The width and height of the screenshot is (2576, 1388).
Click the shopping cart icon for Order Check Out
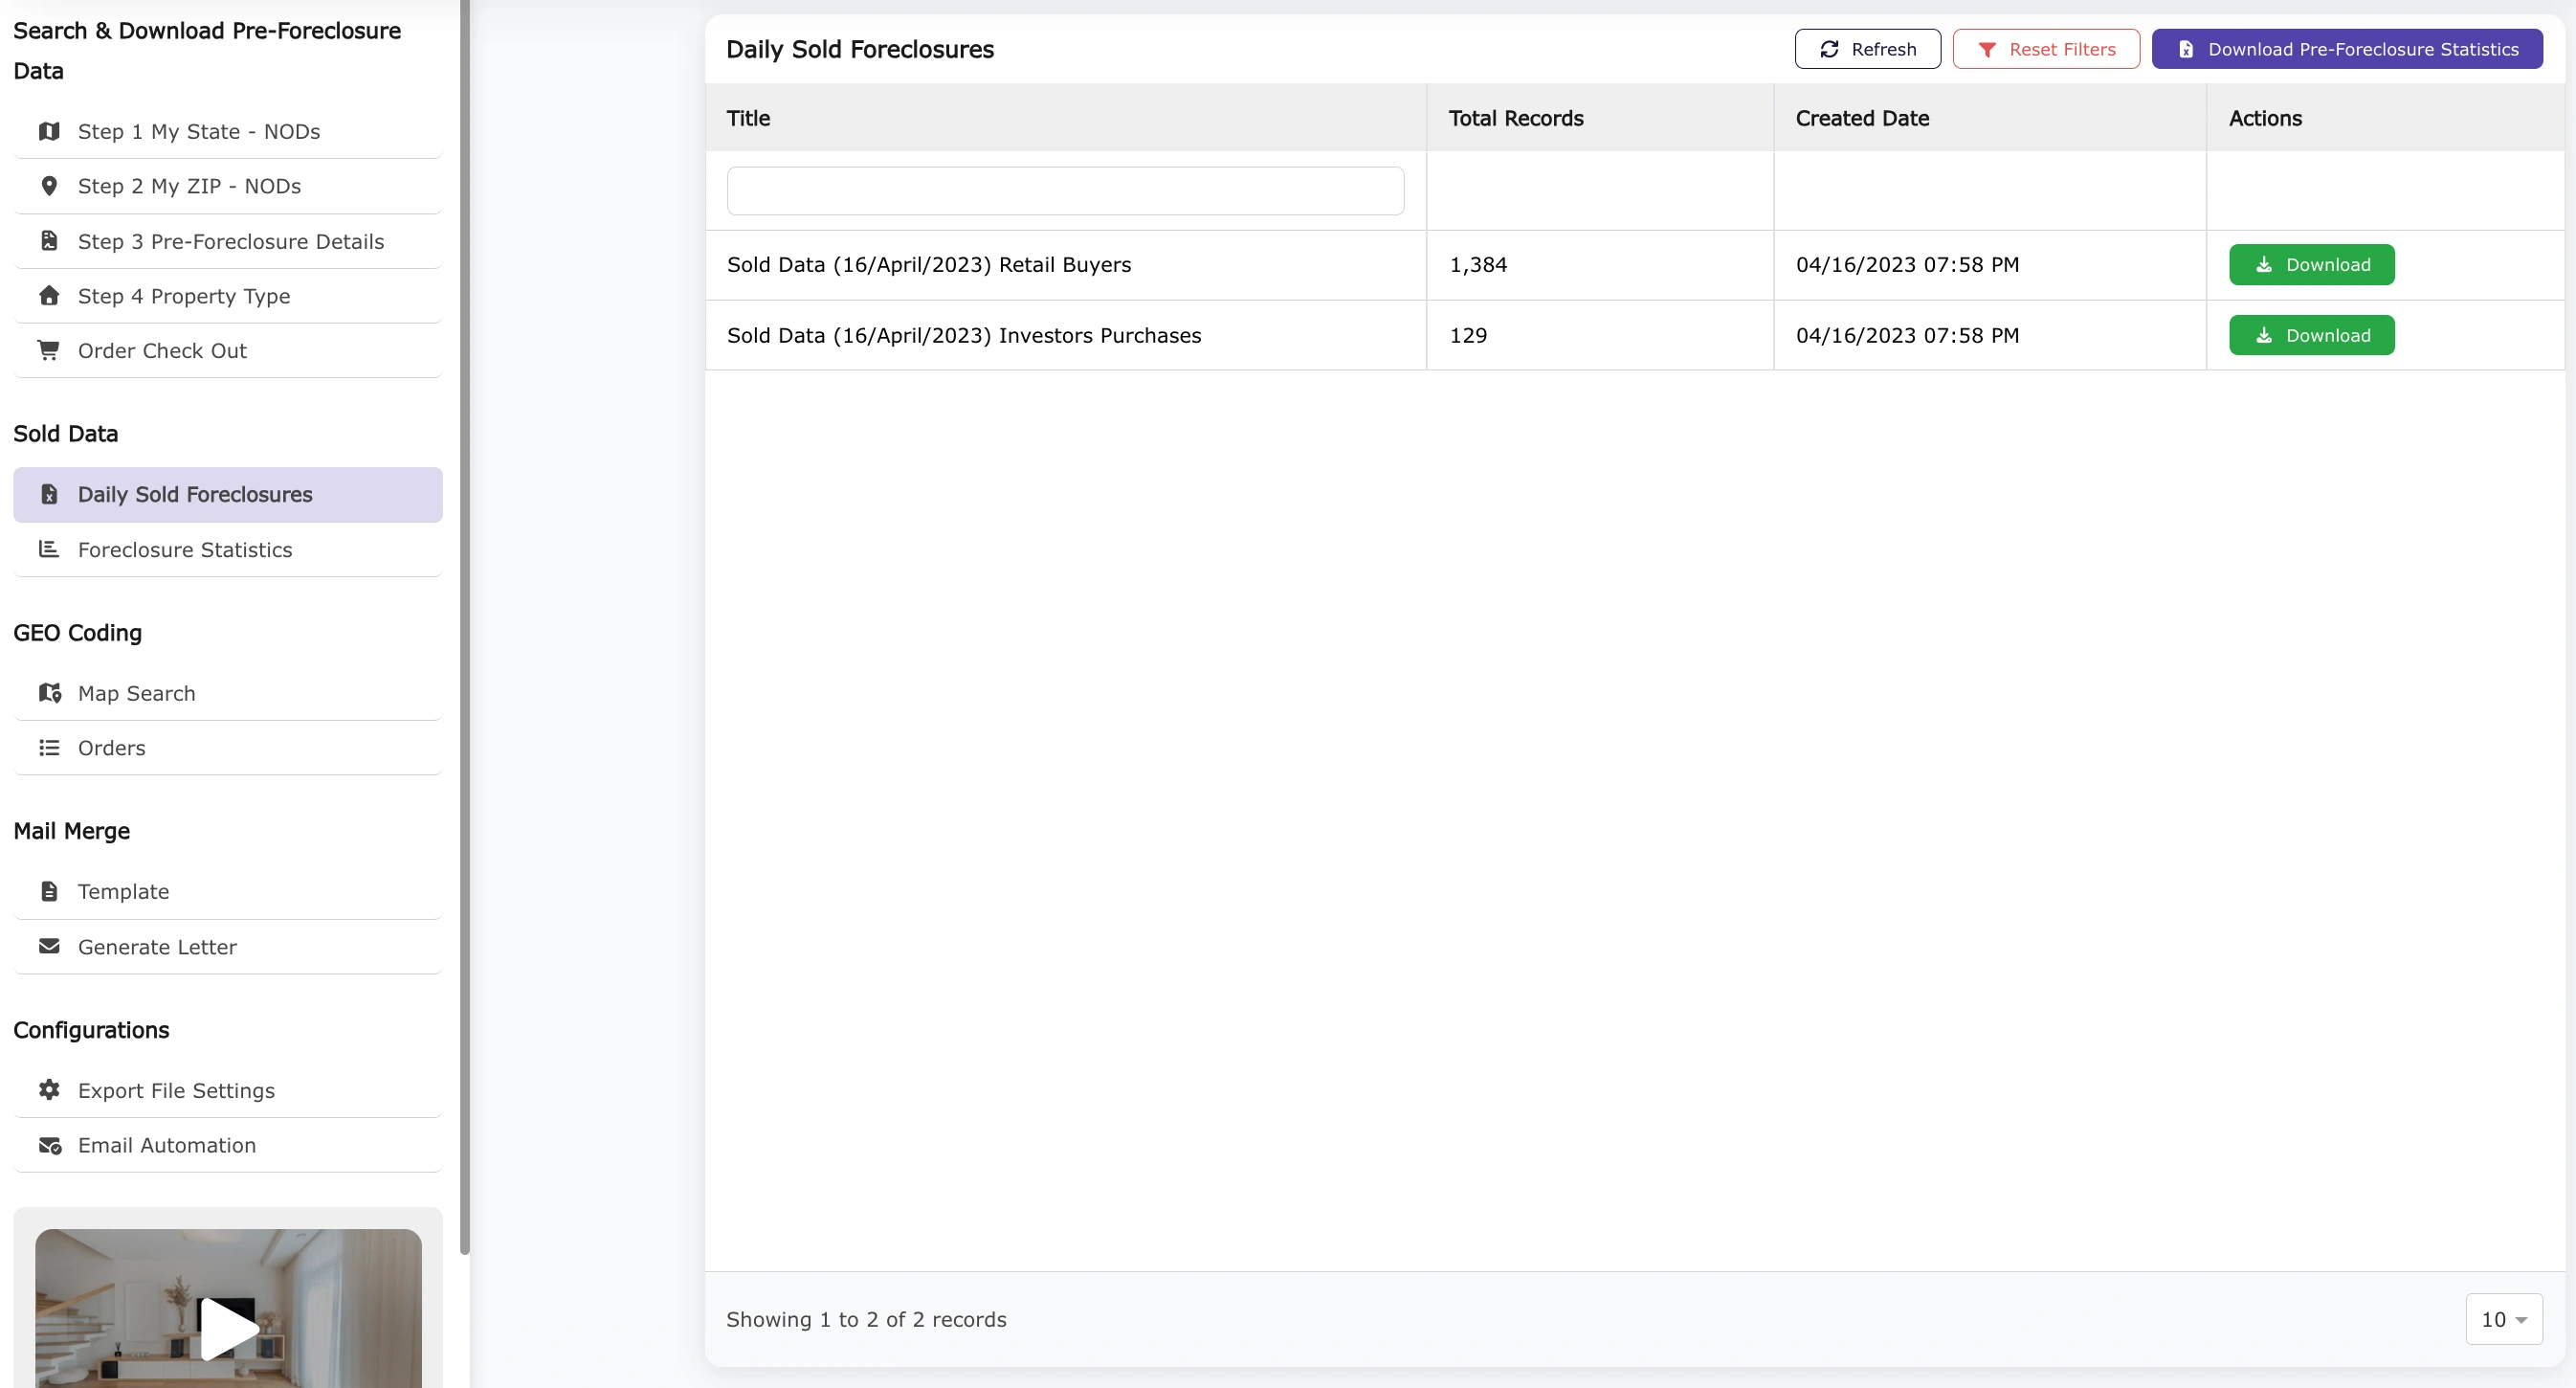[x=49, y=350]
